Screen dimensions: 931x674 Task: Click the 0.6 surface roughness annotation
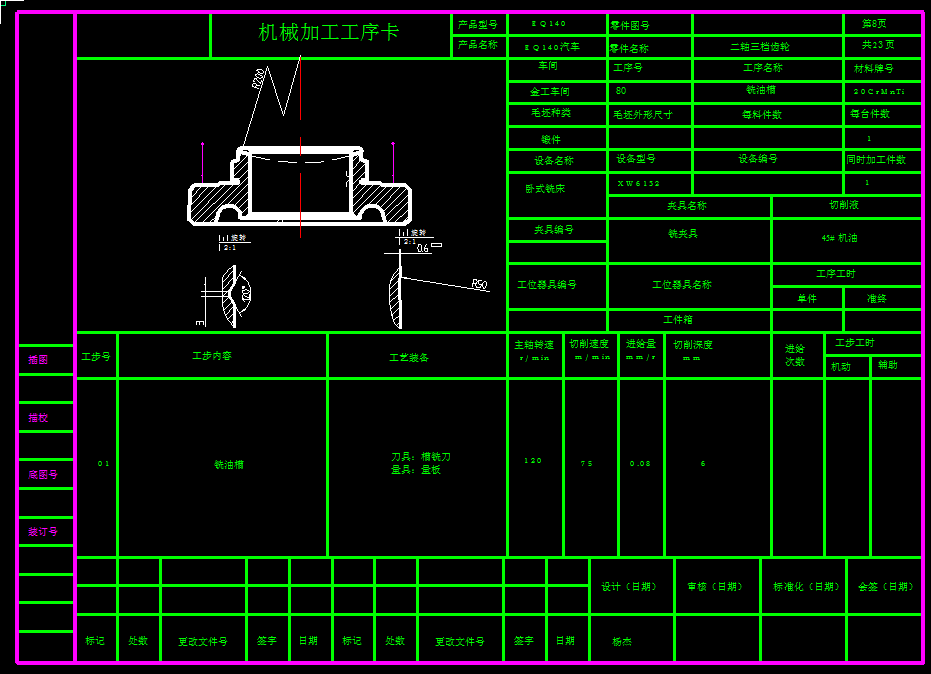(423, 249)
